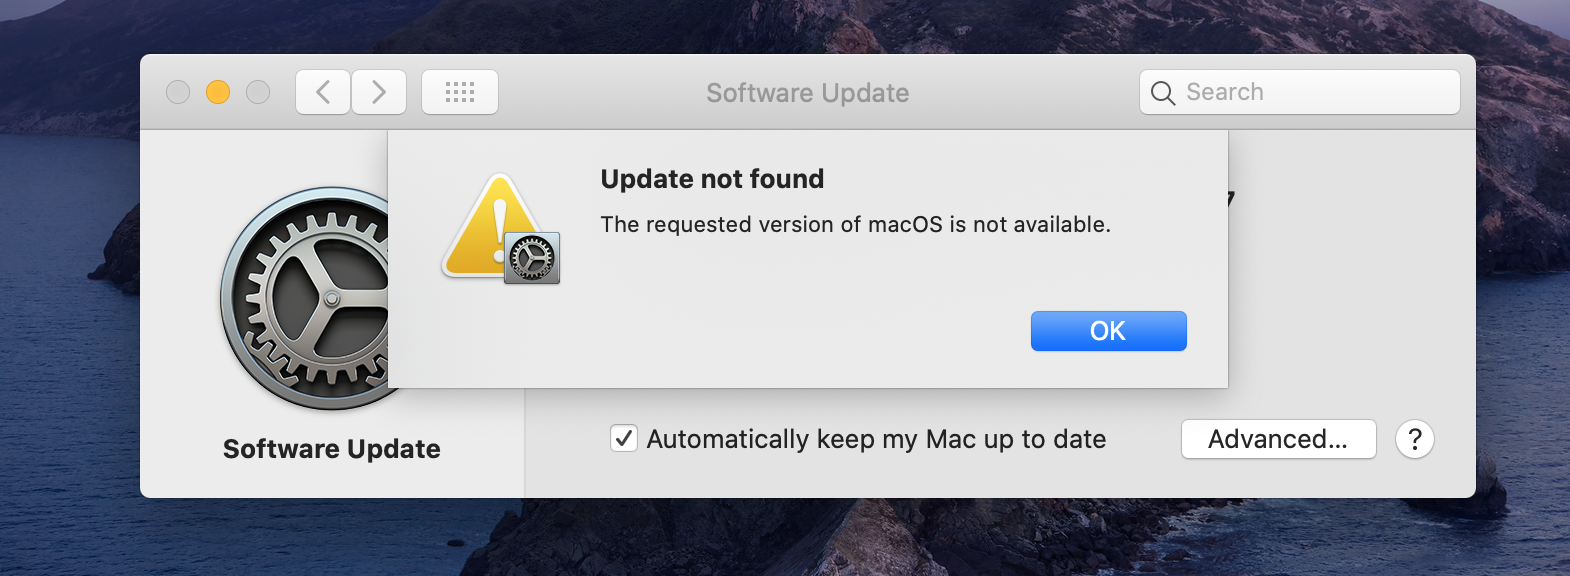Open the Advanced… options
1570x576 pixels.
point(1278,439)
